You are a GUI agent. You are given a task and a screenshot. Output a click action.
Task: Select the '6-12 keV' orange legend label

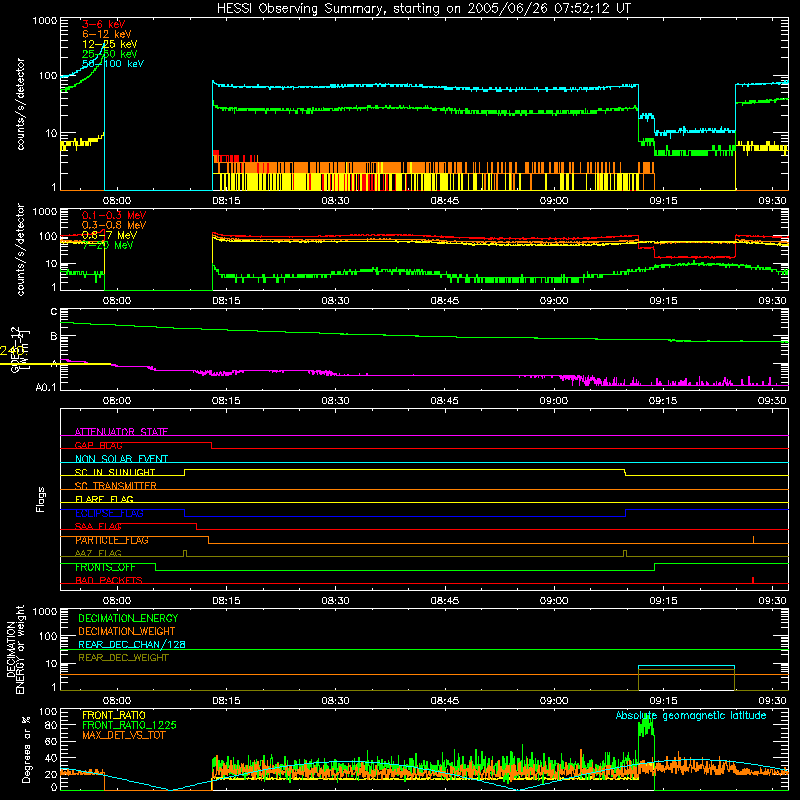coord(107,34)
